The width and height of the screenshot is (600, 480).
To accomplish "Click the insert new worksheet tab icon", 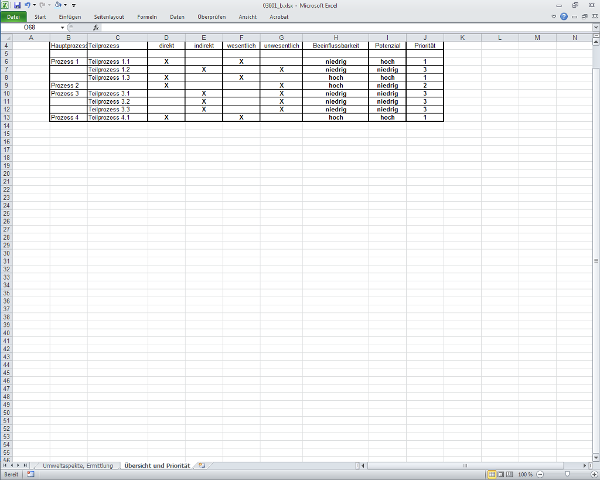I will click(x=202, y=466).
